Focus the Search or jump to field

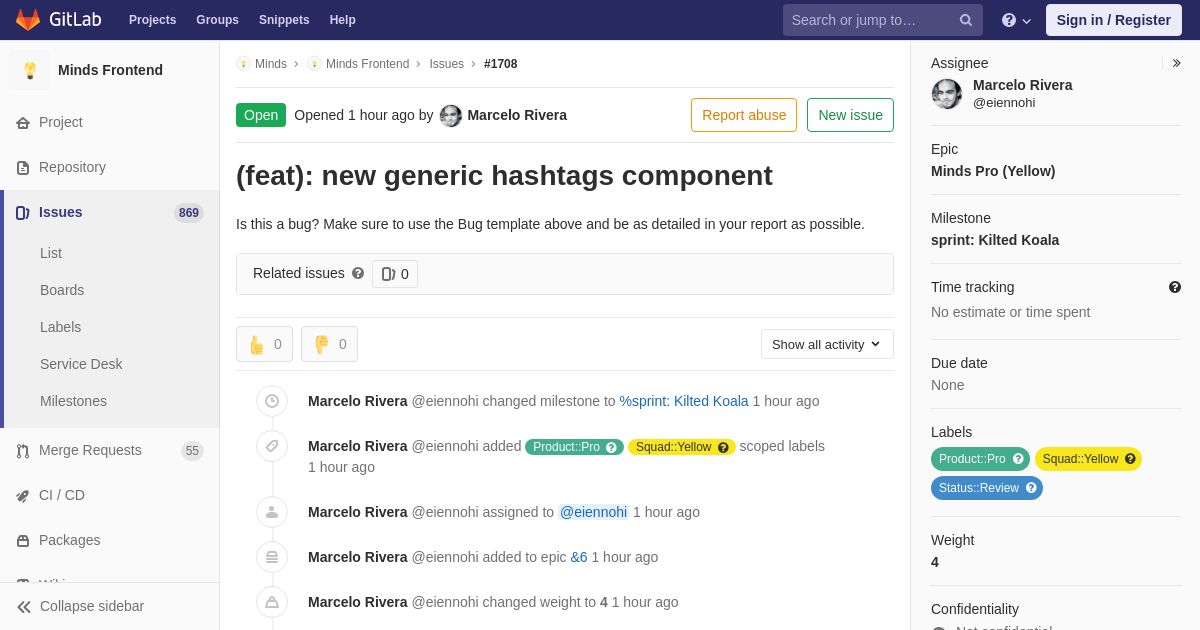(x=870, y=20)
